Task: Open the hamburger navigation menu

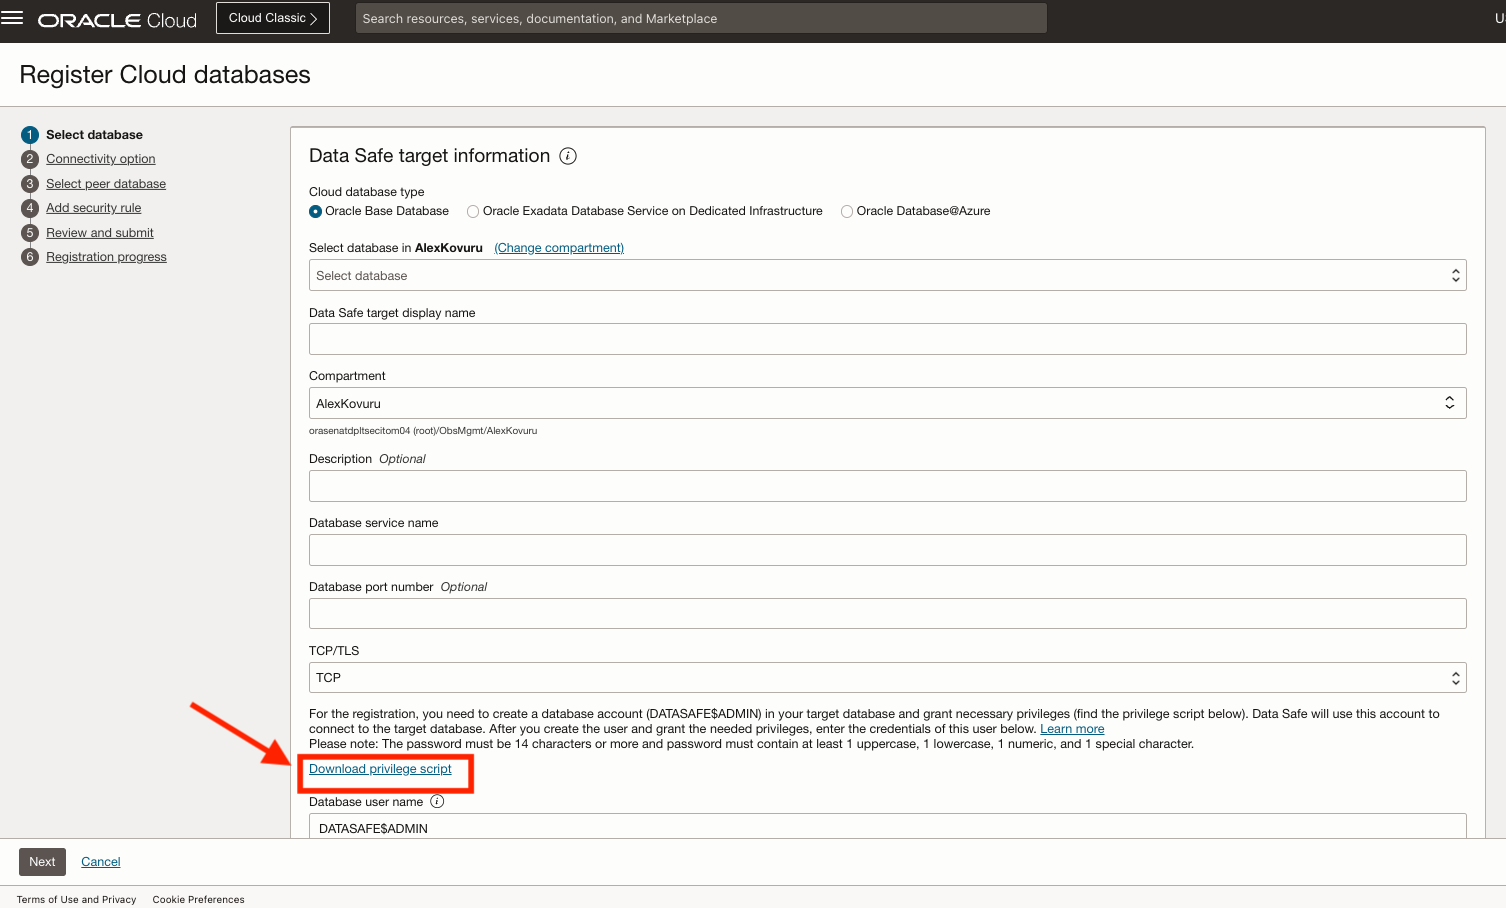Action: (12, 18)
